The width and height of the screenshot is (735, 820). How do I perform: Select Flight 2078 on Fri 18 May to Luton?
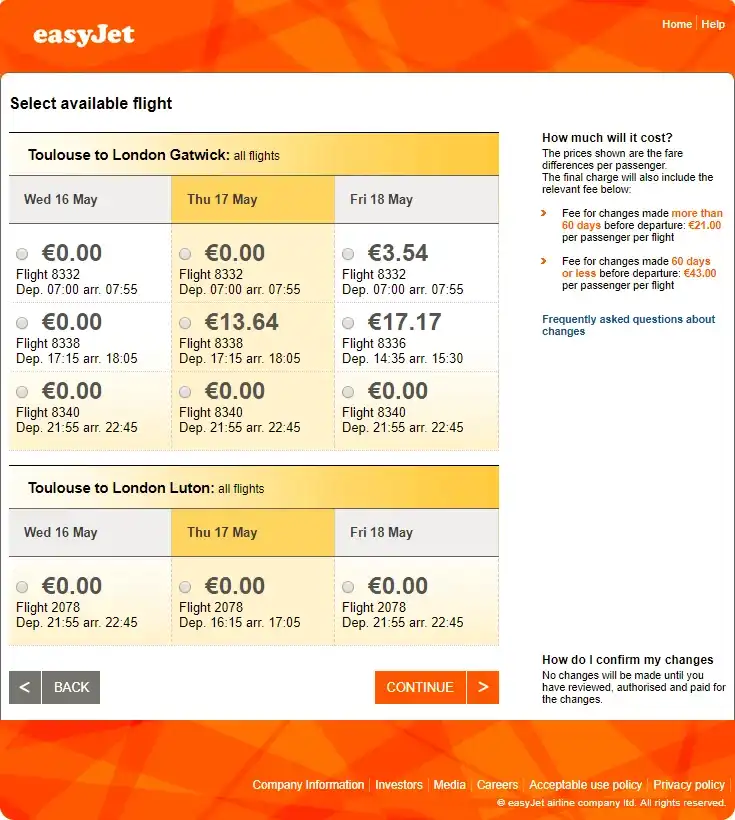[x=348, y=586]
